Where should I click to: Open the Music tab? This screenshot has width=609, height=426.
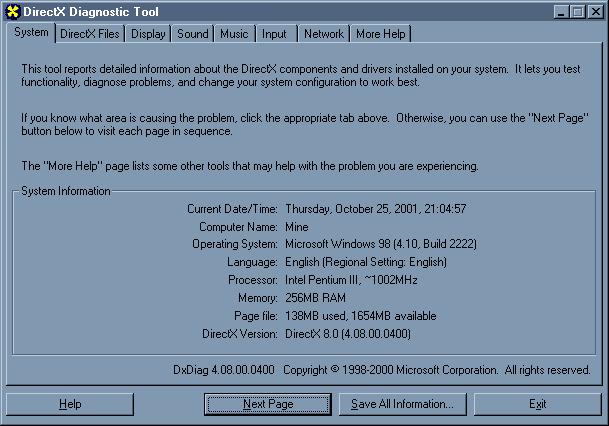234,34
